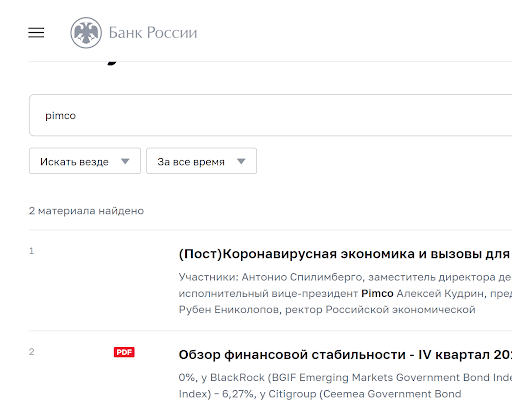The height and width of the screenshot is (408, 512).
Task: Click the snippet line starting with Рубен Ениколопов
Action: pyautogui.click(x=327, y=310)
